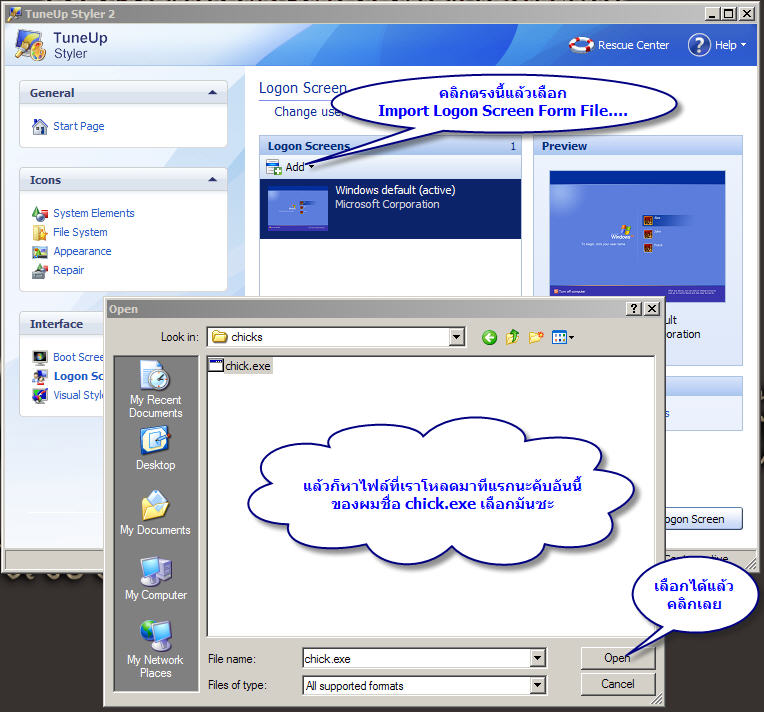This screenshot has width=764, height=712.
Task: Go to My Network Places in places bar
Action: click(x=155, y=649)
